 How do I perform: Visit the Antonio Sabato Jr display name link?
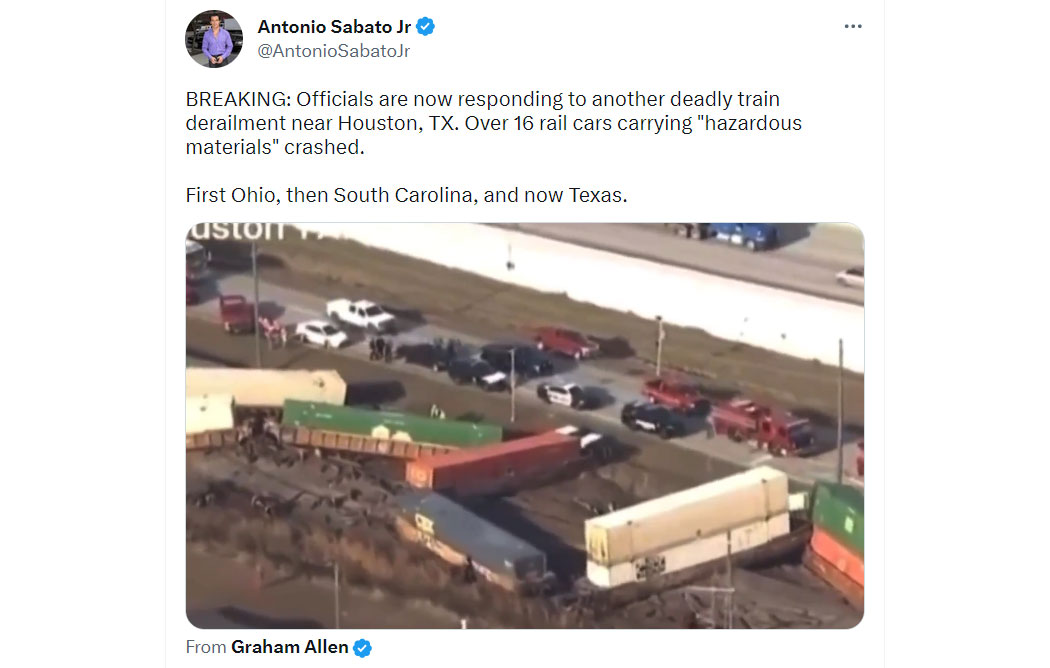click(334, 27)
